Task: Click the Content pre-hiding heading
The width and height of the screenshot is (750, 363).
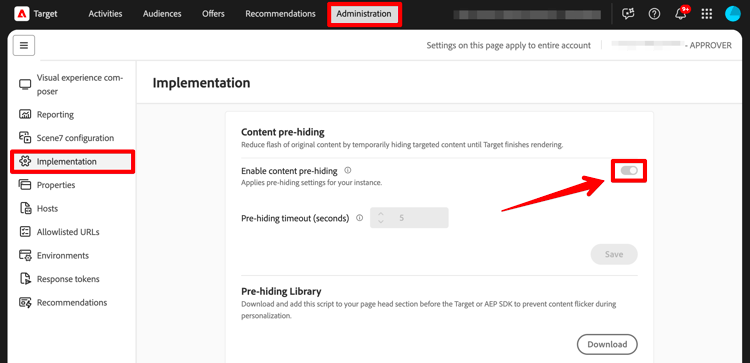Action: (283, 132)
